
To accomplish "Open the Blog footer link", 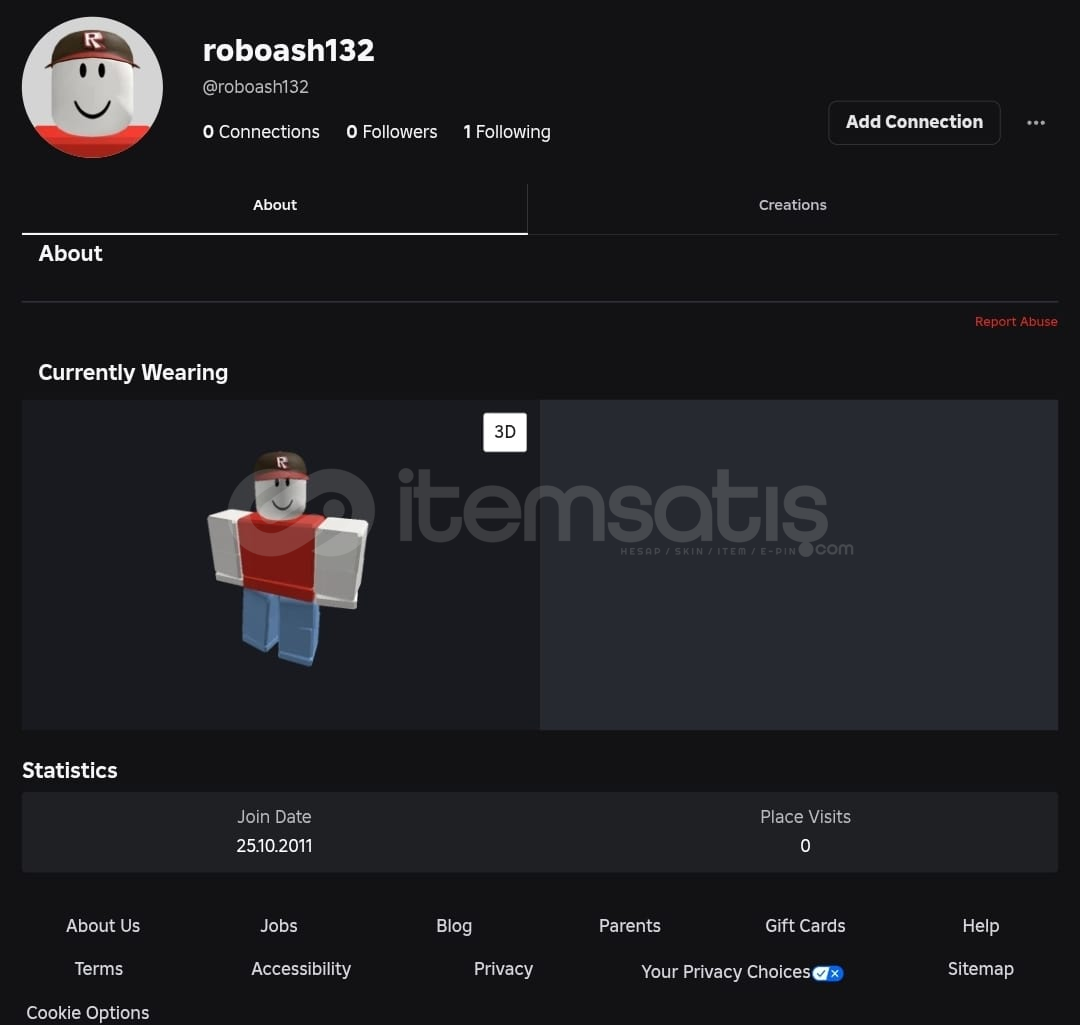I will pos(454,926).
